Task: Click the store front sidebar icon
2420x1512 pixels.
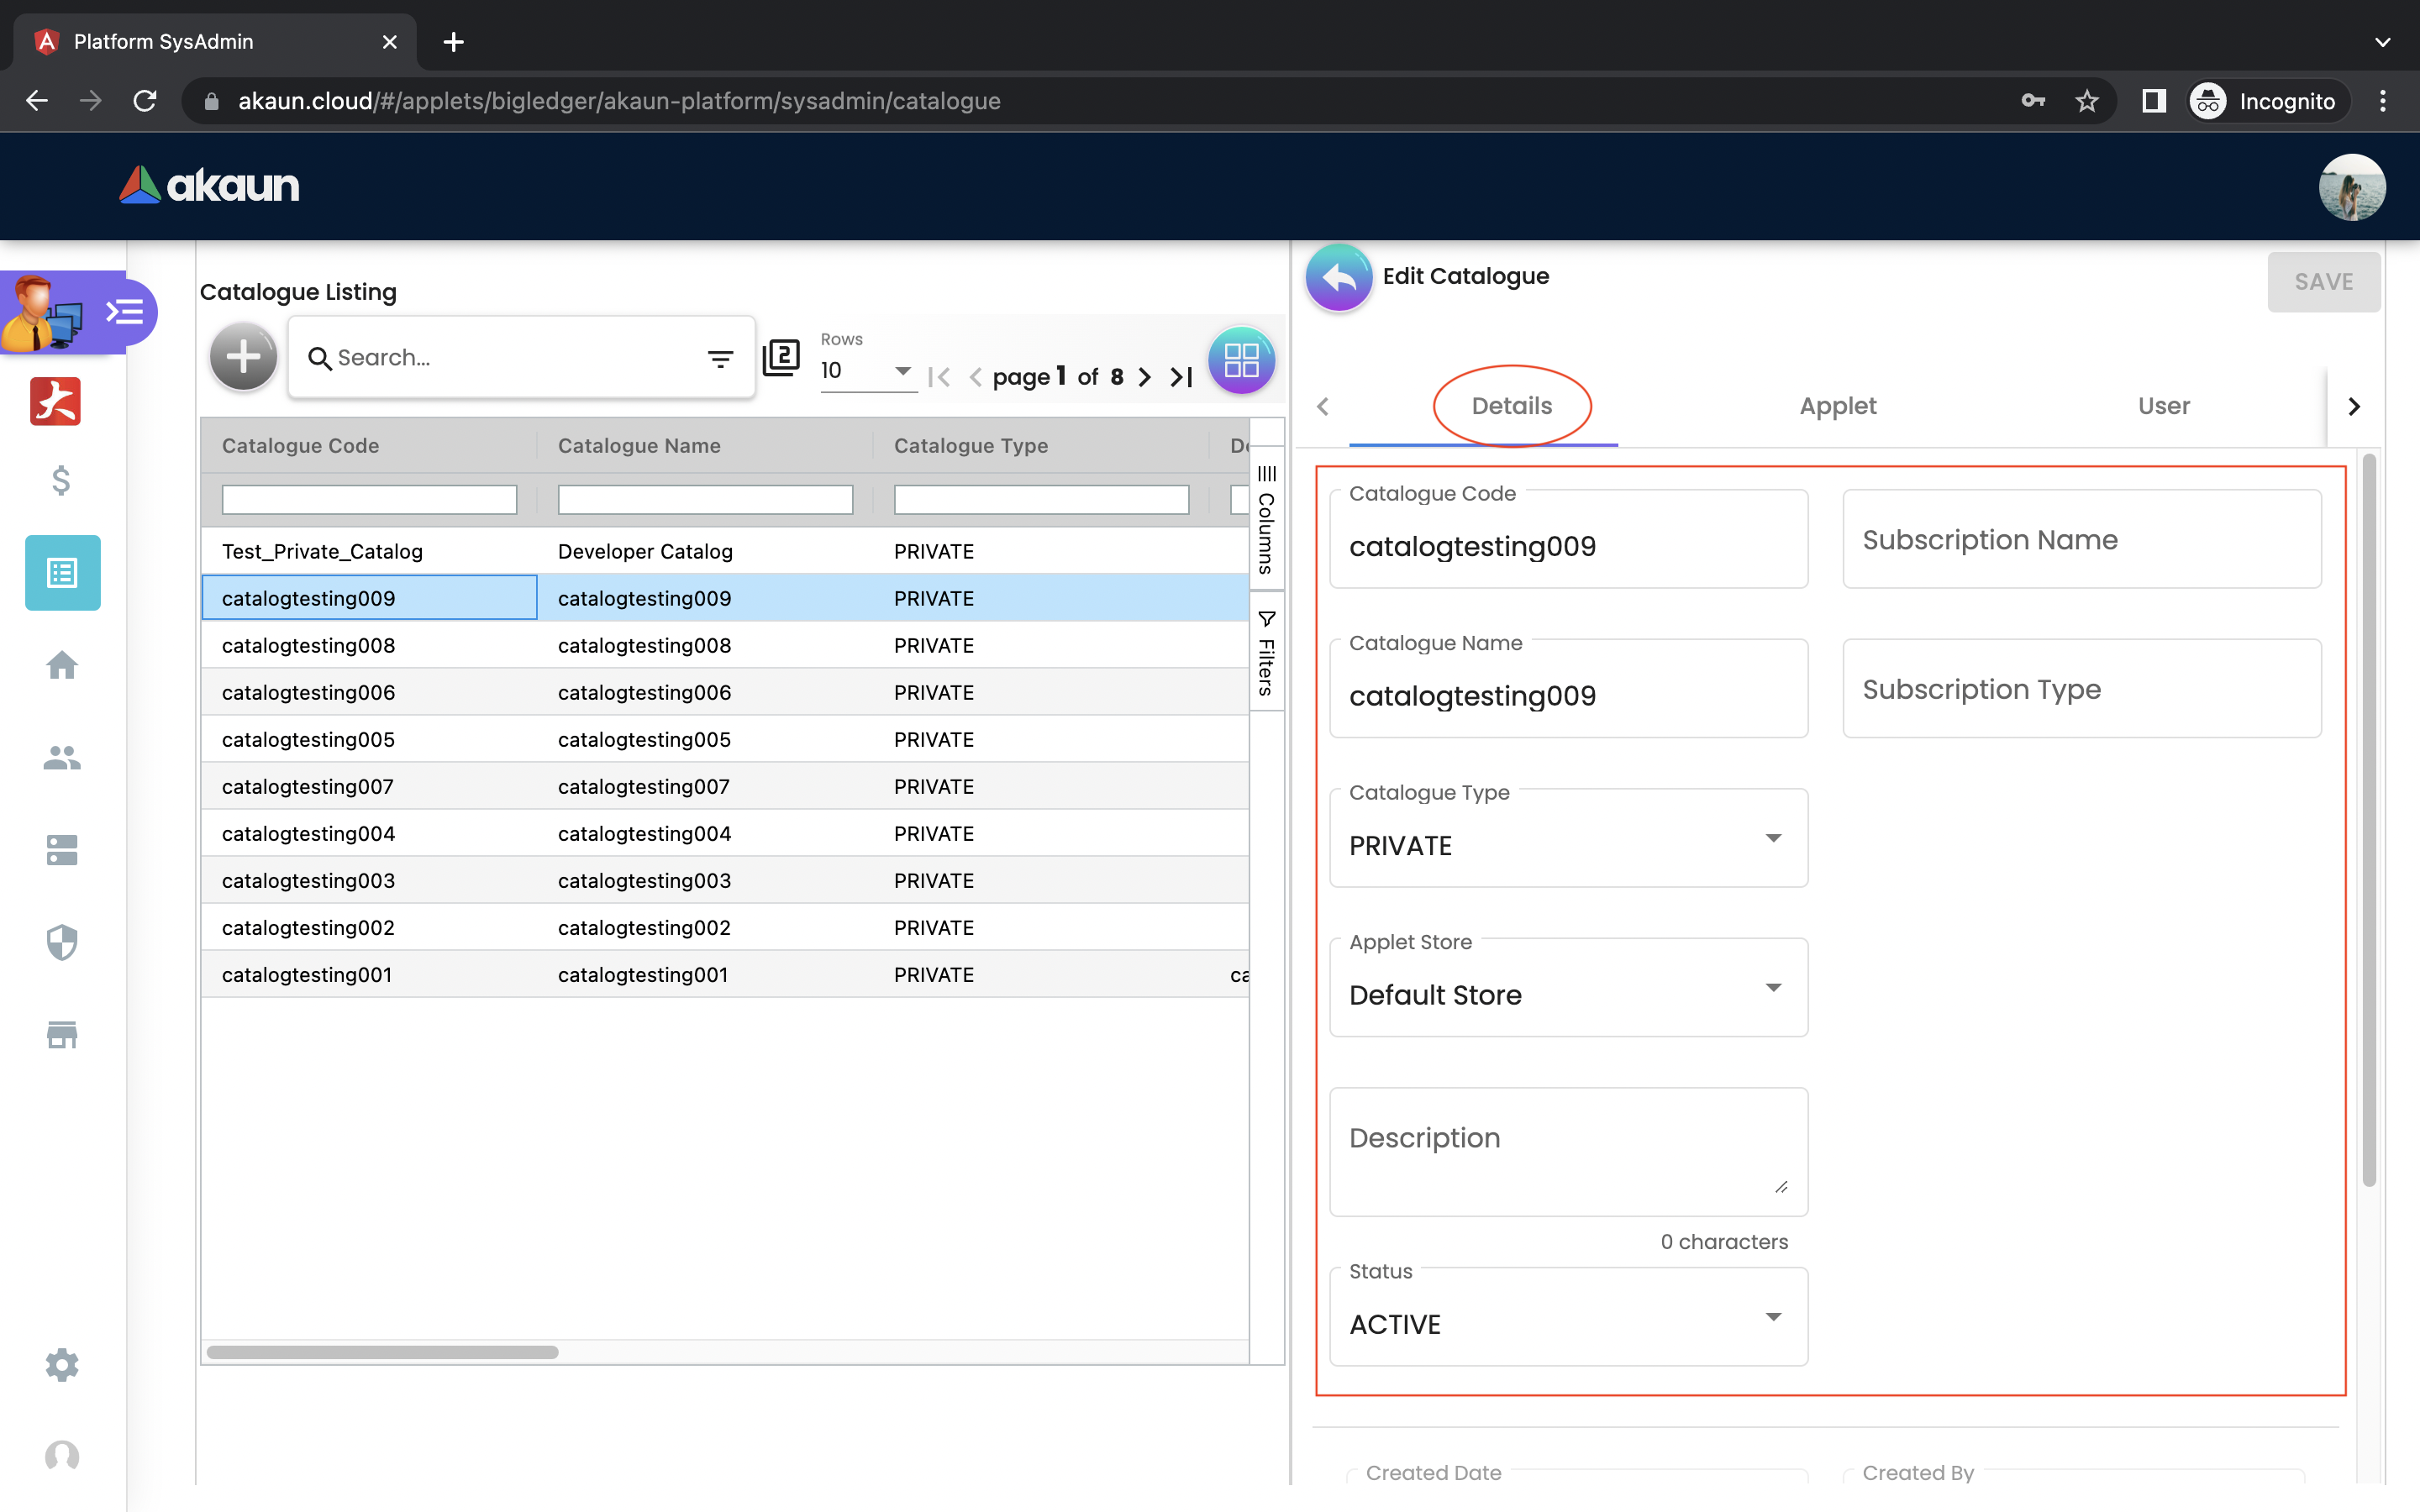Action: pyautogui.click(x=62, y=1034)
